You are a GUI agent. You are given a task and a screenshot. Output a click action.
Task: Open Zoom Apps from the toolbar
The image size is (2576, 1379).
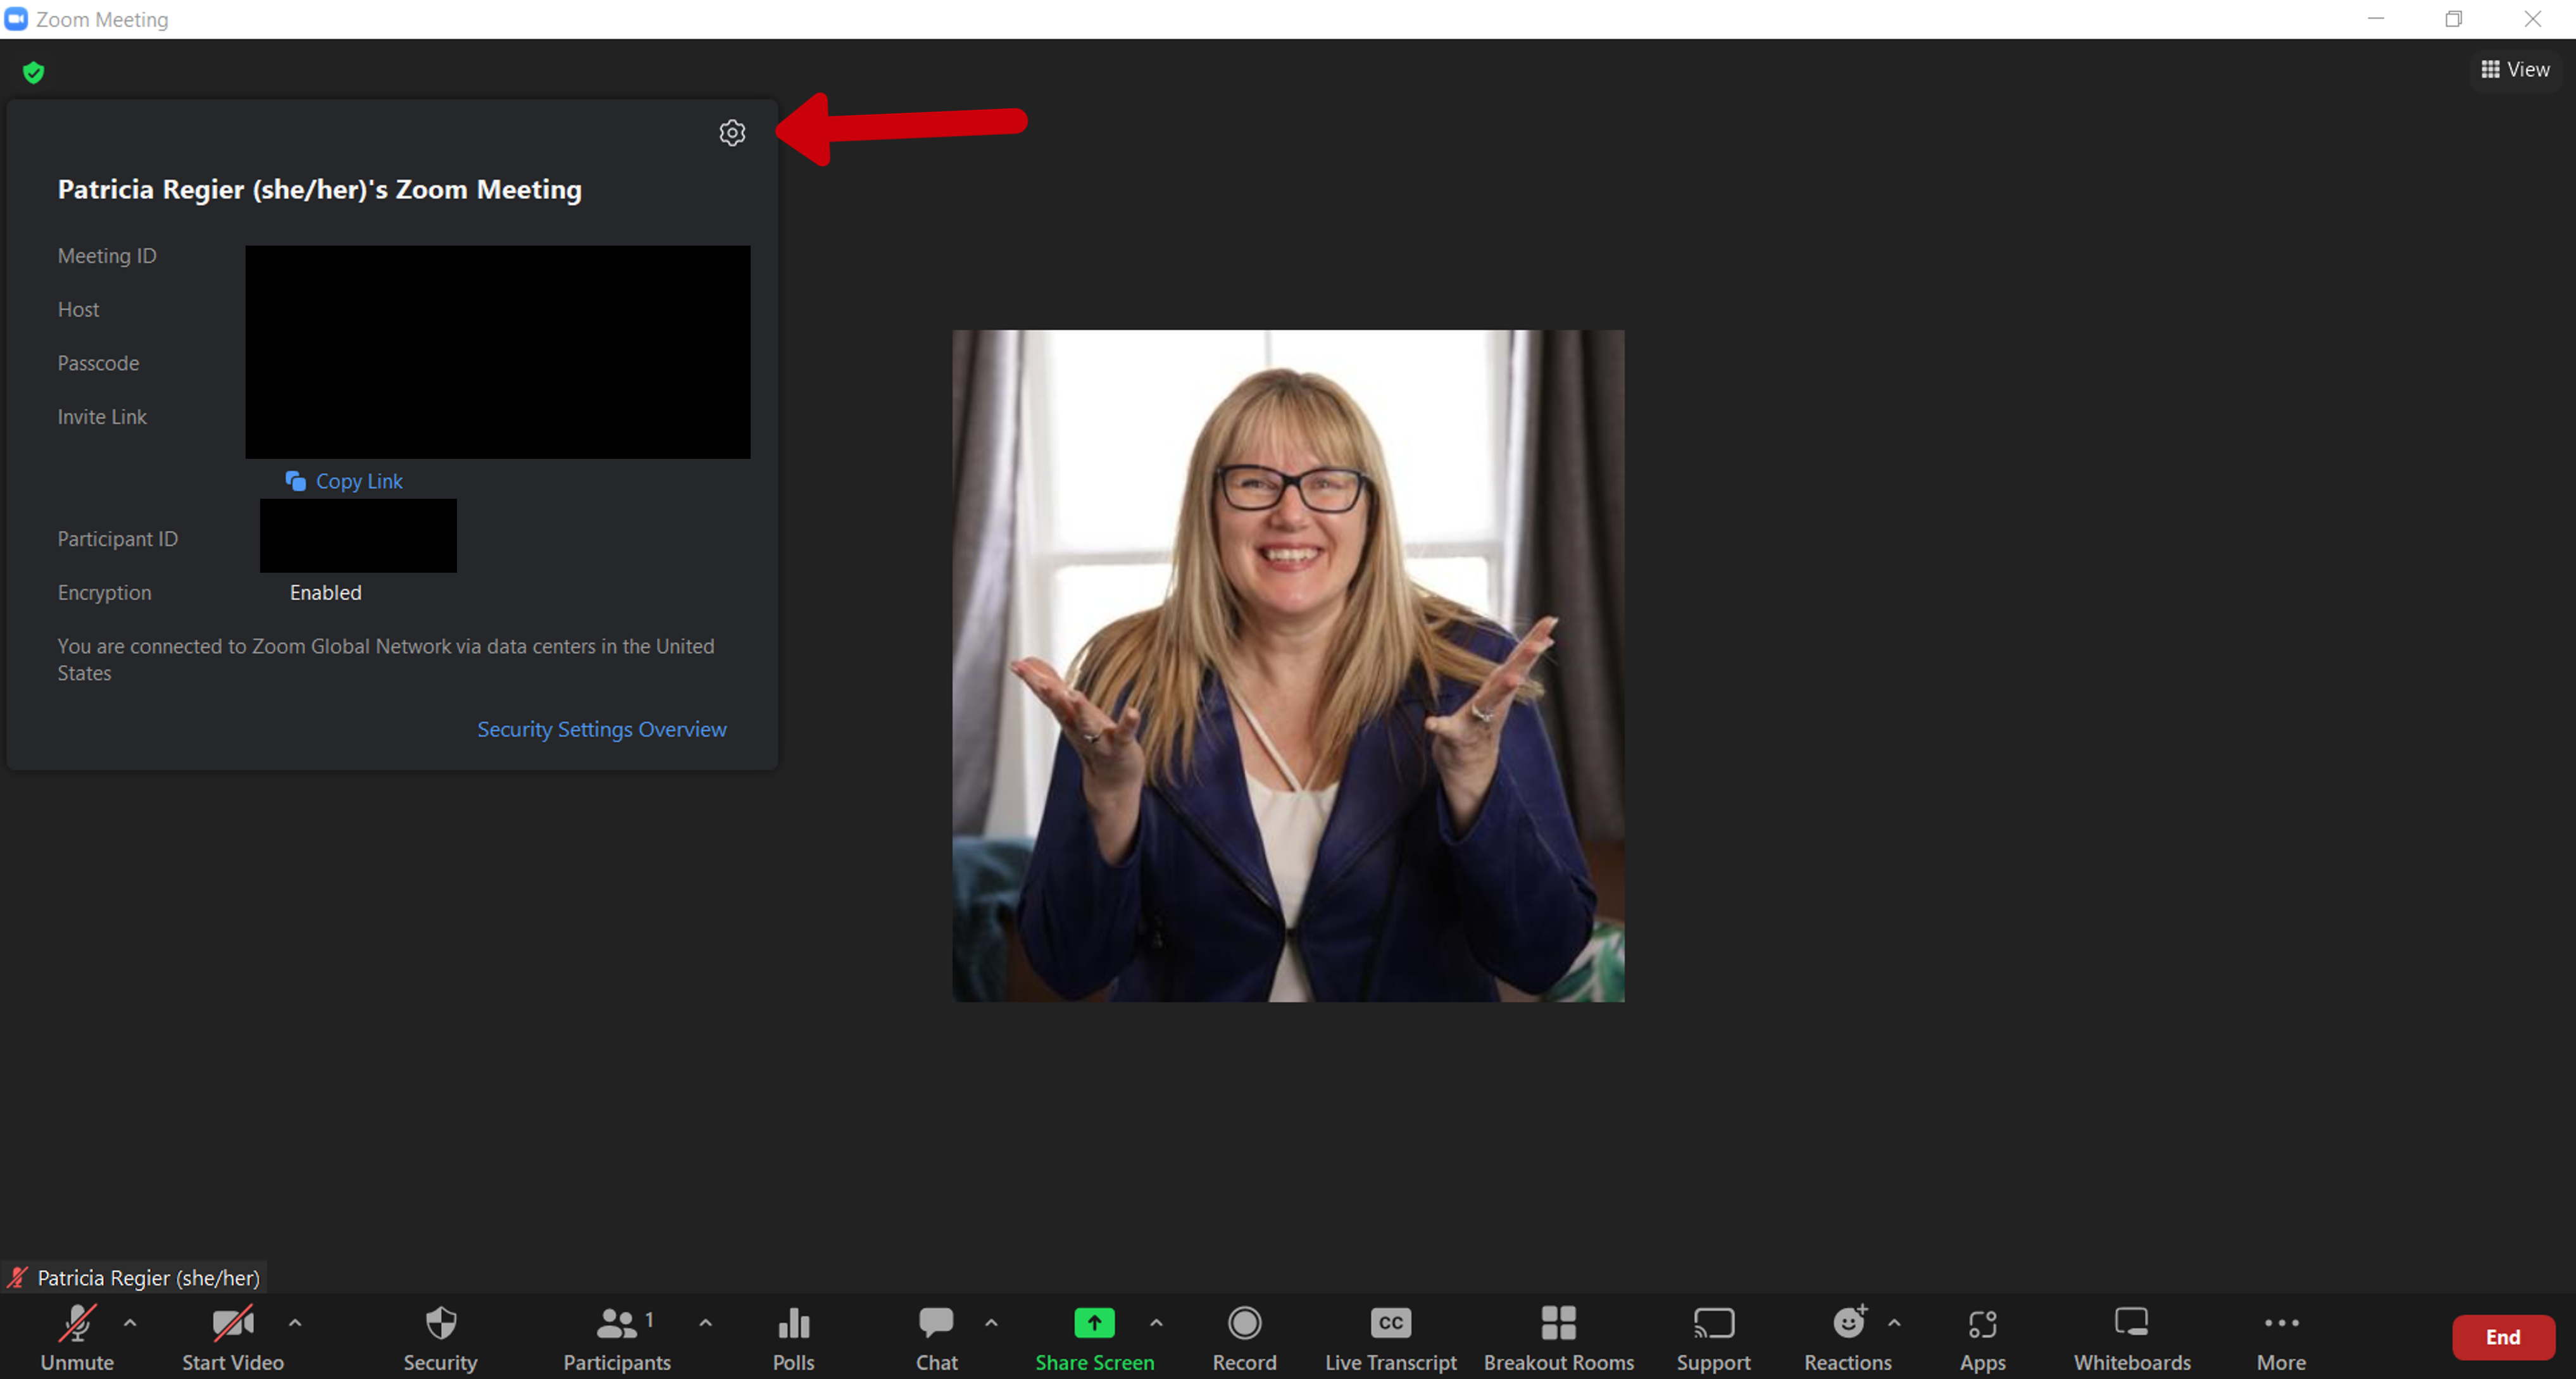[x=1982, y=1337]
